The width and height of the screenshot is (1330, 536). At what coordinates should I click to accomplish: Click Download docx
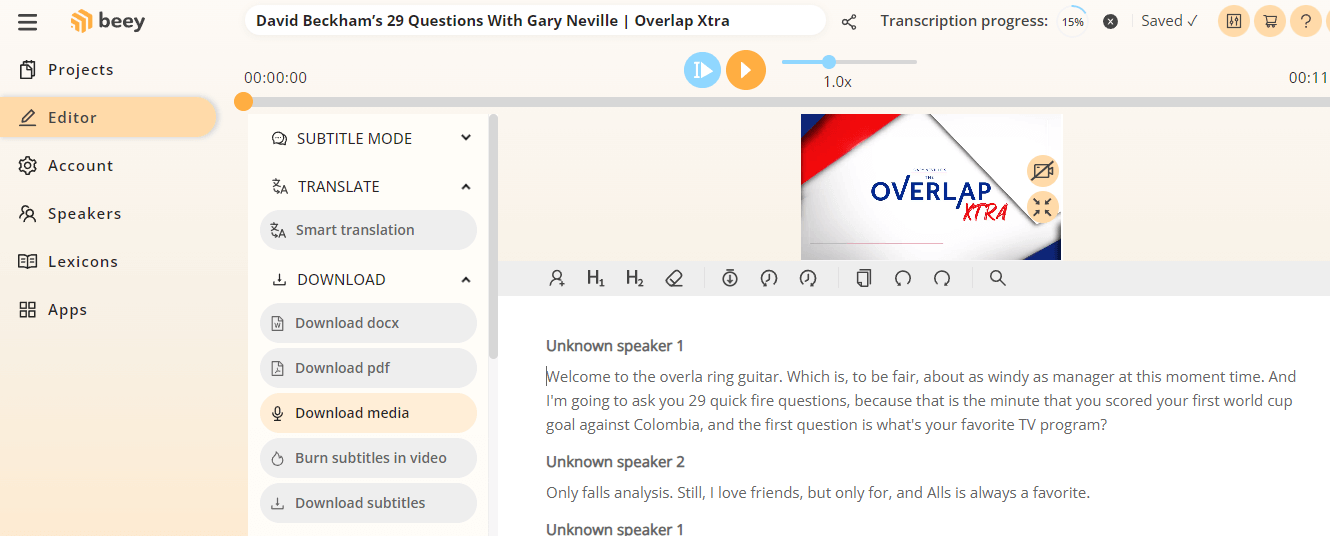368,323
